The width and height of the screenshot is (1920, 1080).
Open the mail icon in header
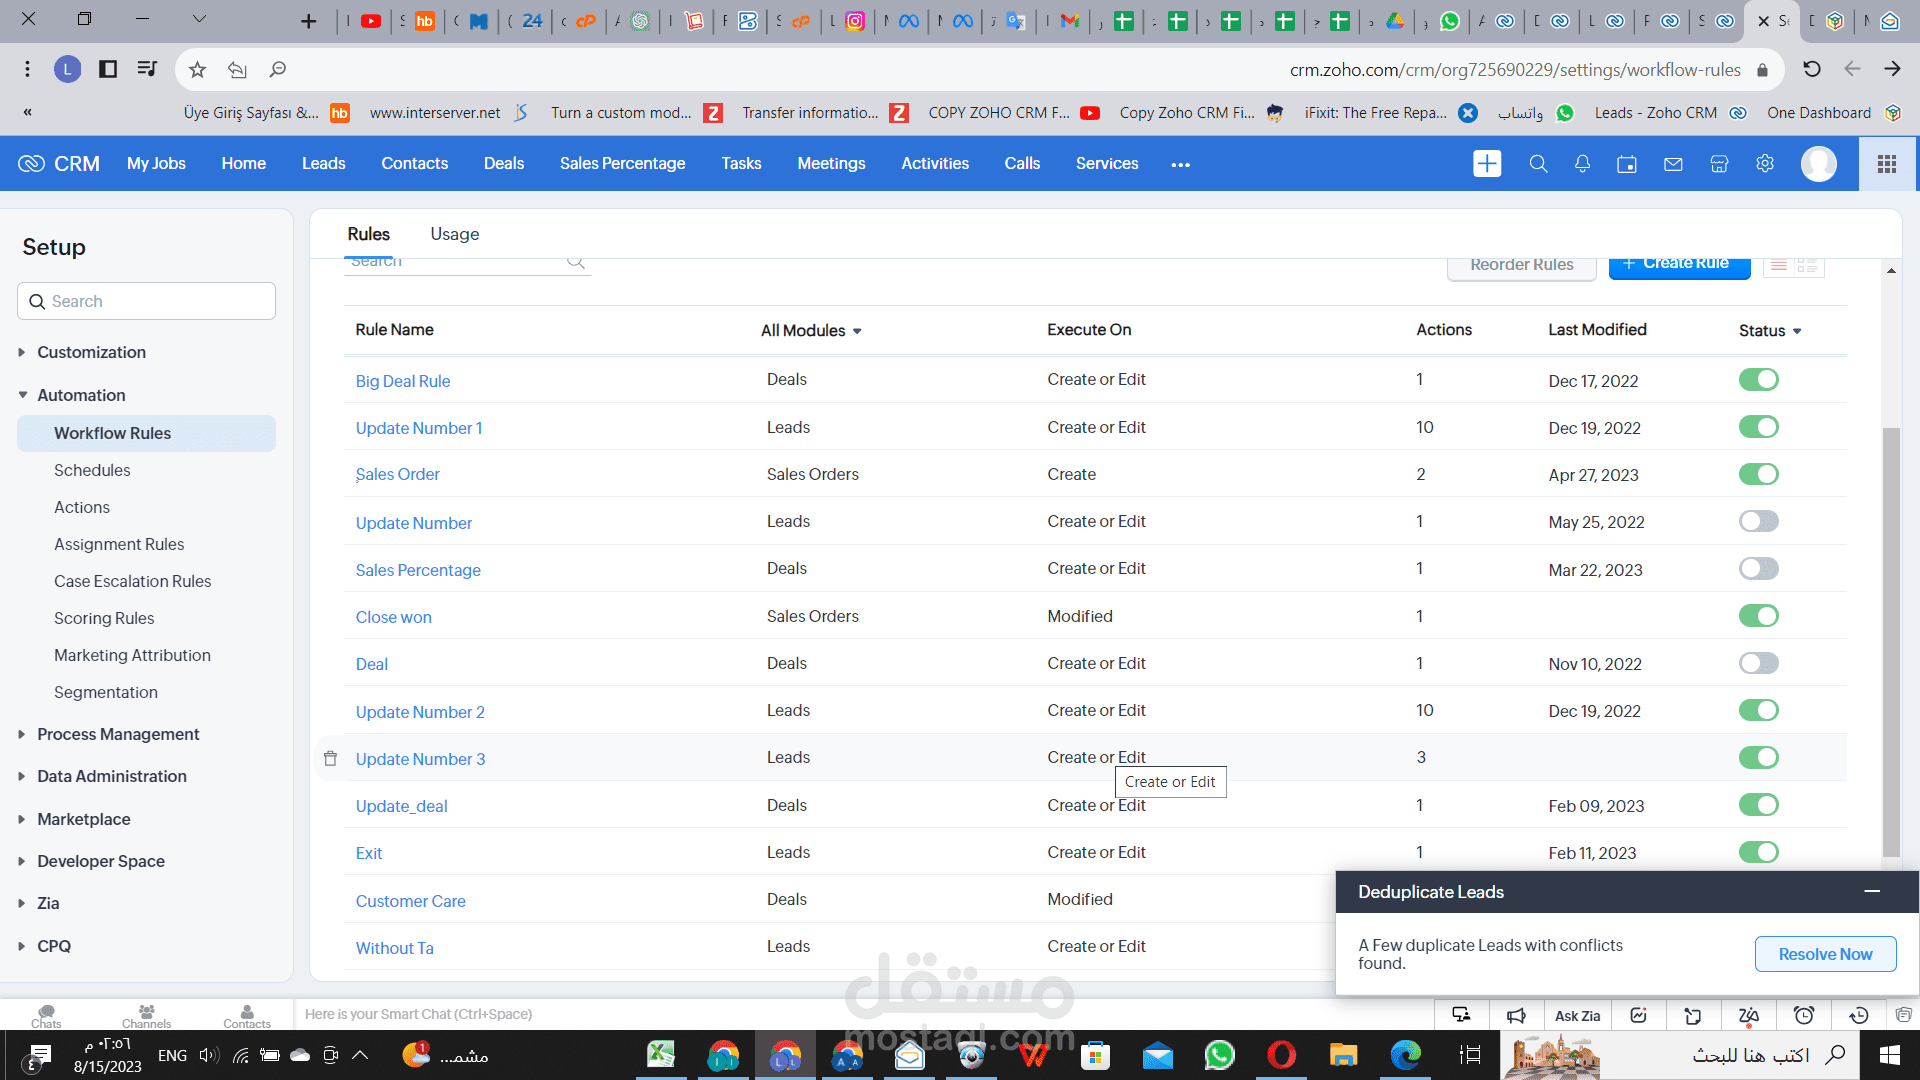1673,163
